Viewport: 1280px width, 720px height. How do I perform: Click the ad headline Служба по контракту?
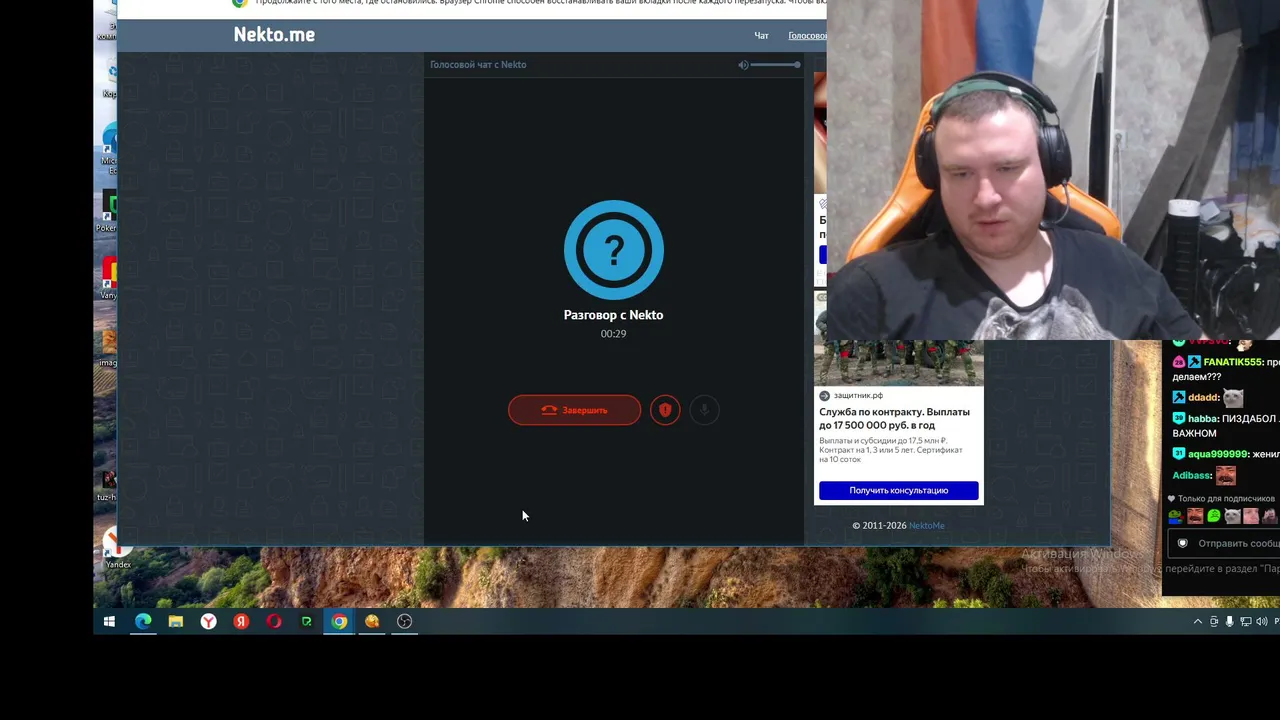click(894, 418)
